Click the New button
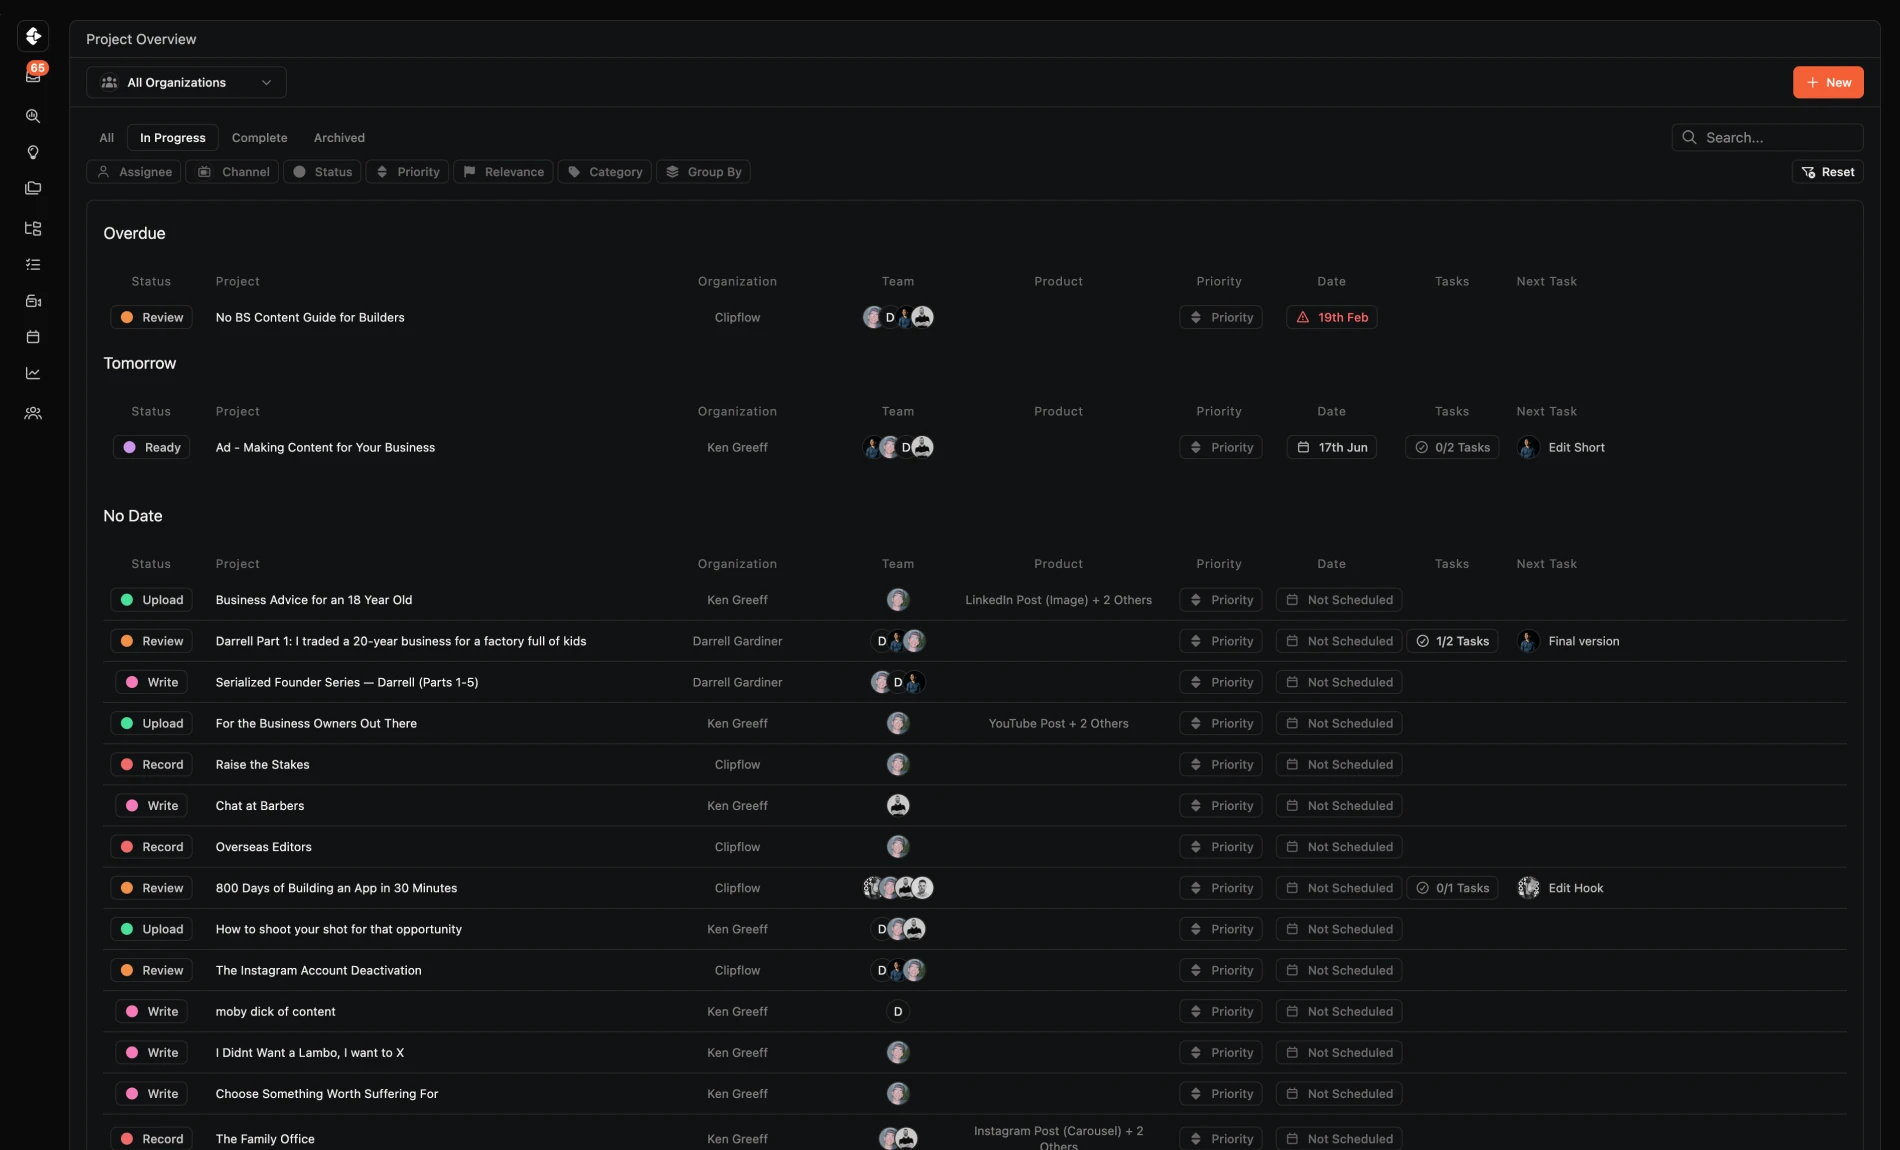 pos(1828,82)
